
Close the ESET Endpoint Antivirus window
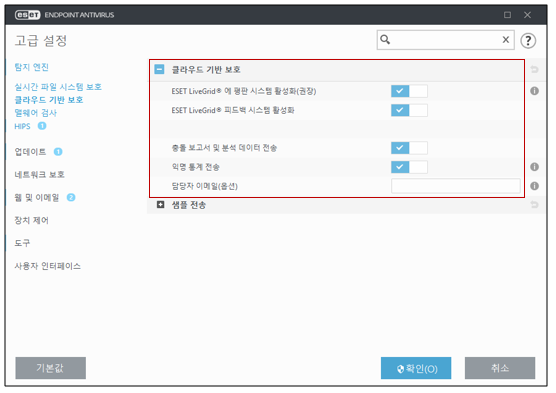coord(527,15)
